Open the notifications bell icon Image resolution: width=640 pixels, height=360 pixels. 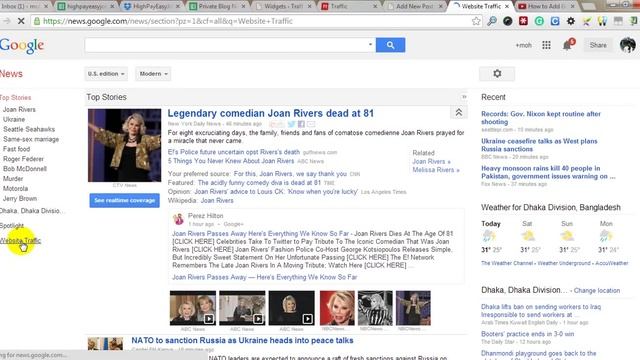[x=567, y=45]
